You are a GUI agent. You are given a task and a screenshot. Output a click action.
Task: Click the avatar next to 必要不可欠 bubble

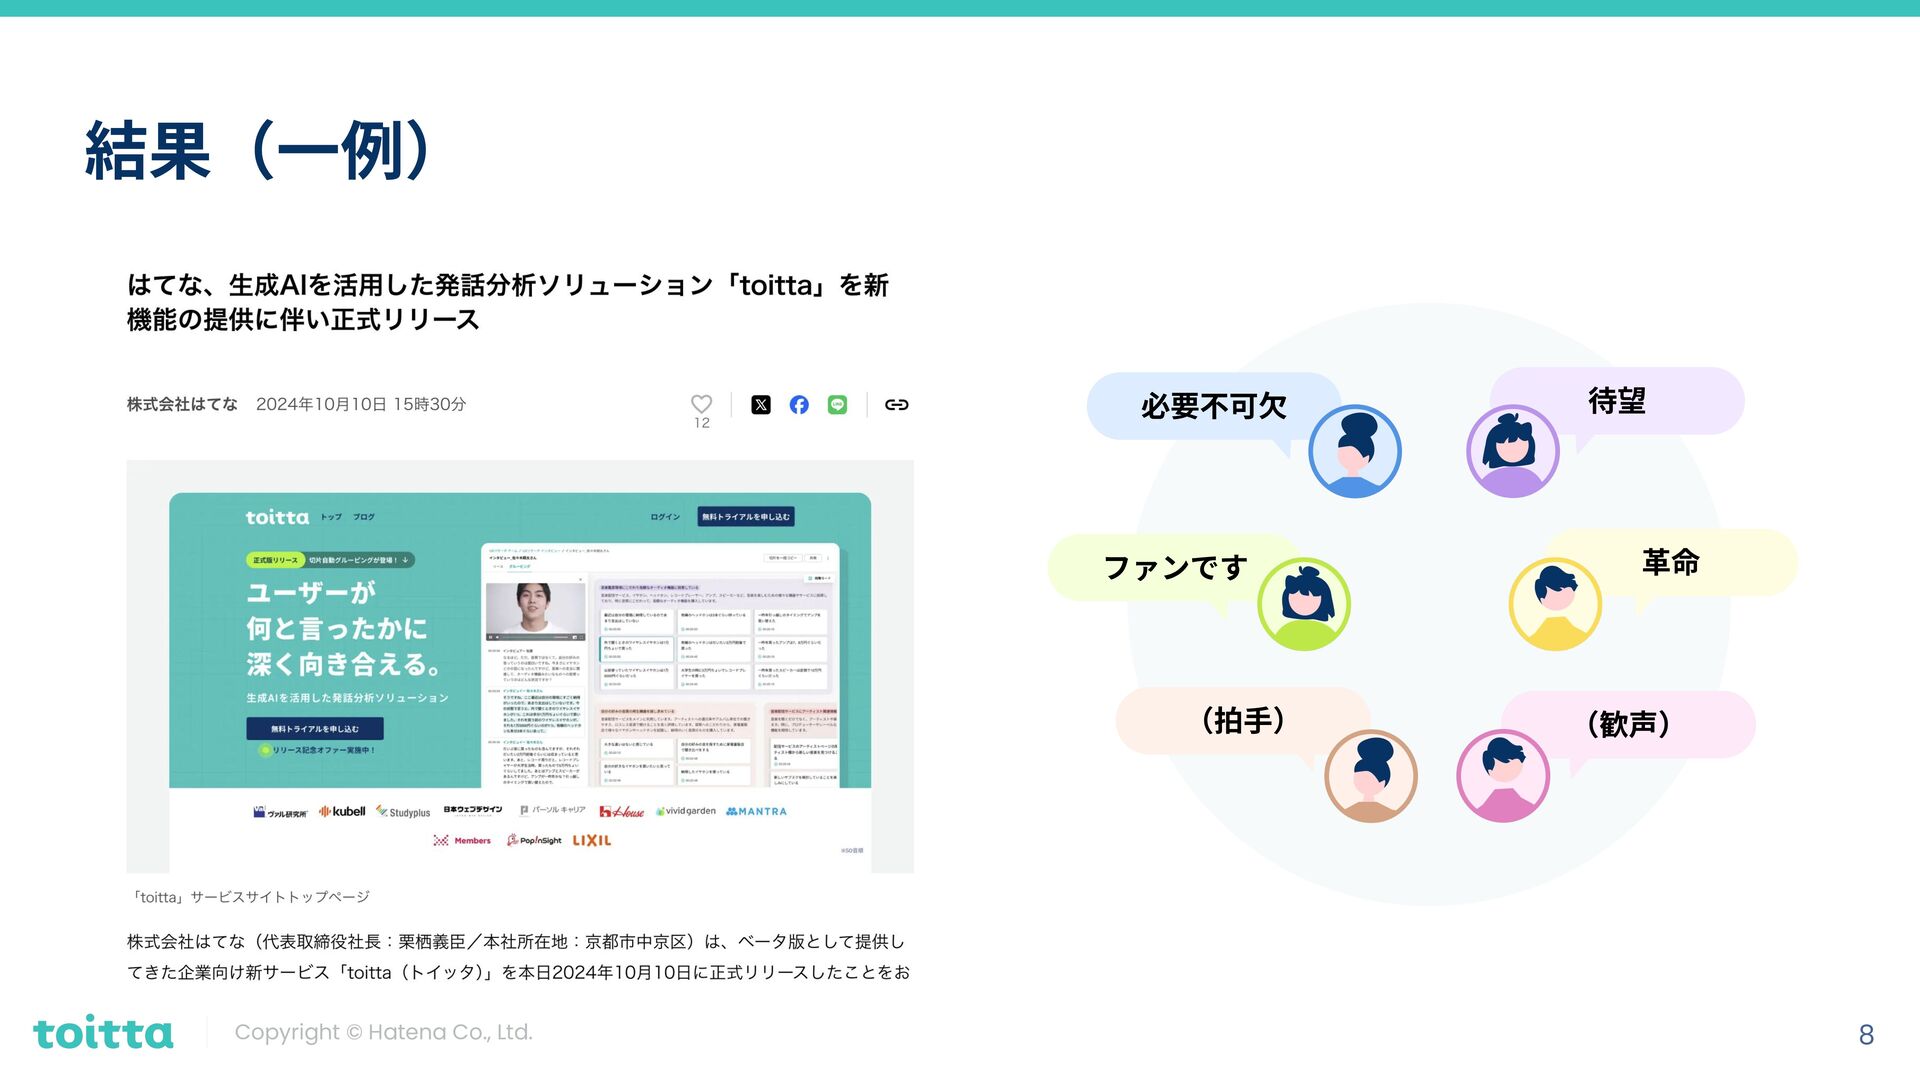[1354, 451]
